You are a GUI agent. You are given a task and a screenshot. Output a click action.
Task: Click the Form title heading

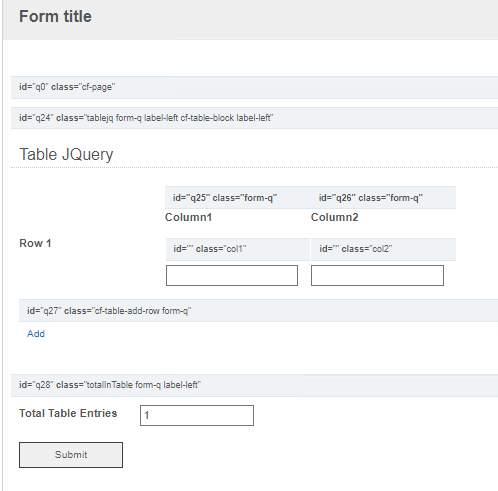tap(55, 16)
